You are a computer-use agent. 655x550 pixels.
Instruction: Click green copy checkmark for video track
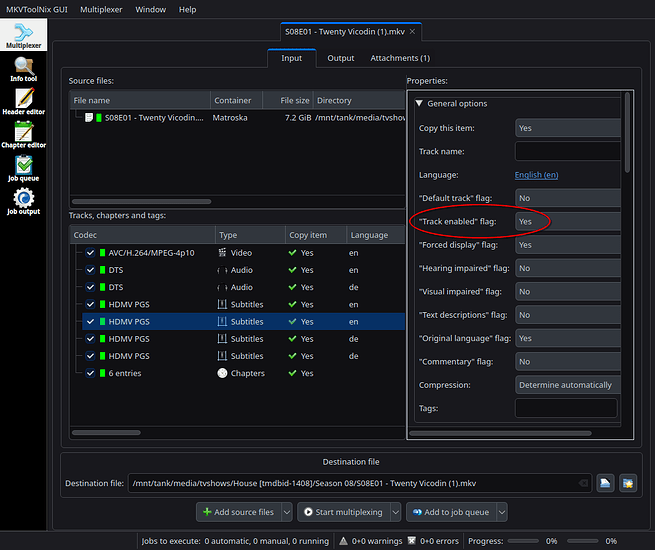click(x=292, y=253)
